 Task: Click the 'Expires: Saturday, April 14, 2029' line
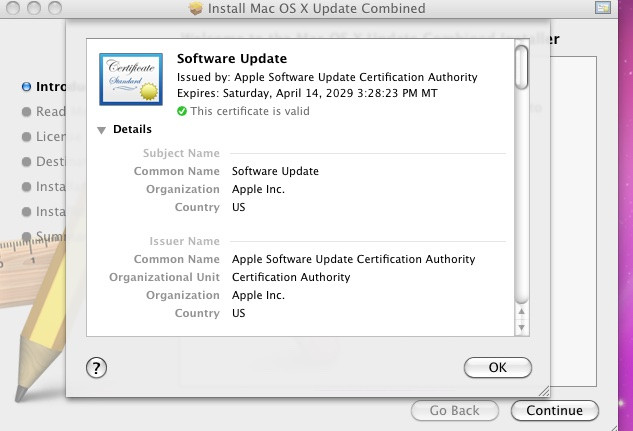307,93
